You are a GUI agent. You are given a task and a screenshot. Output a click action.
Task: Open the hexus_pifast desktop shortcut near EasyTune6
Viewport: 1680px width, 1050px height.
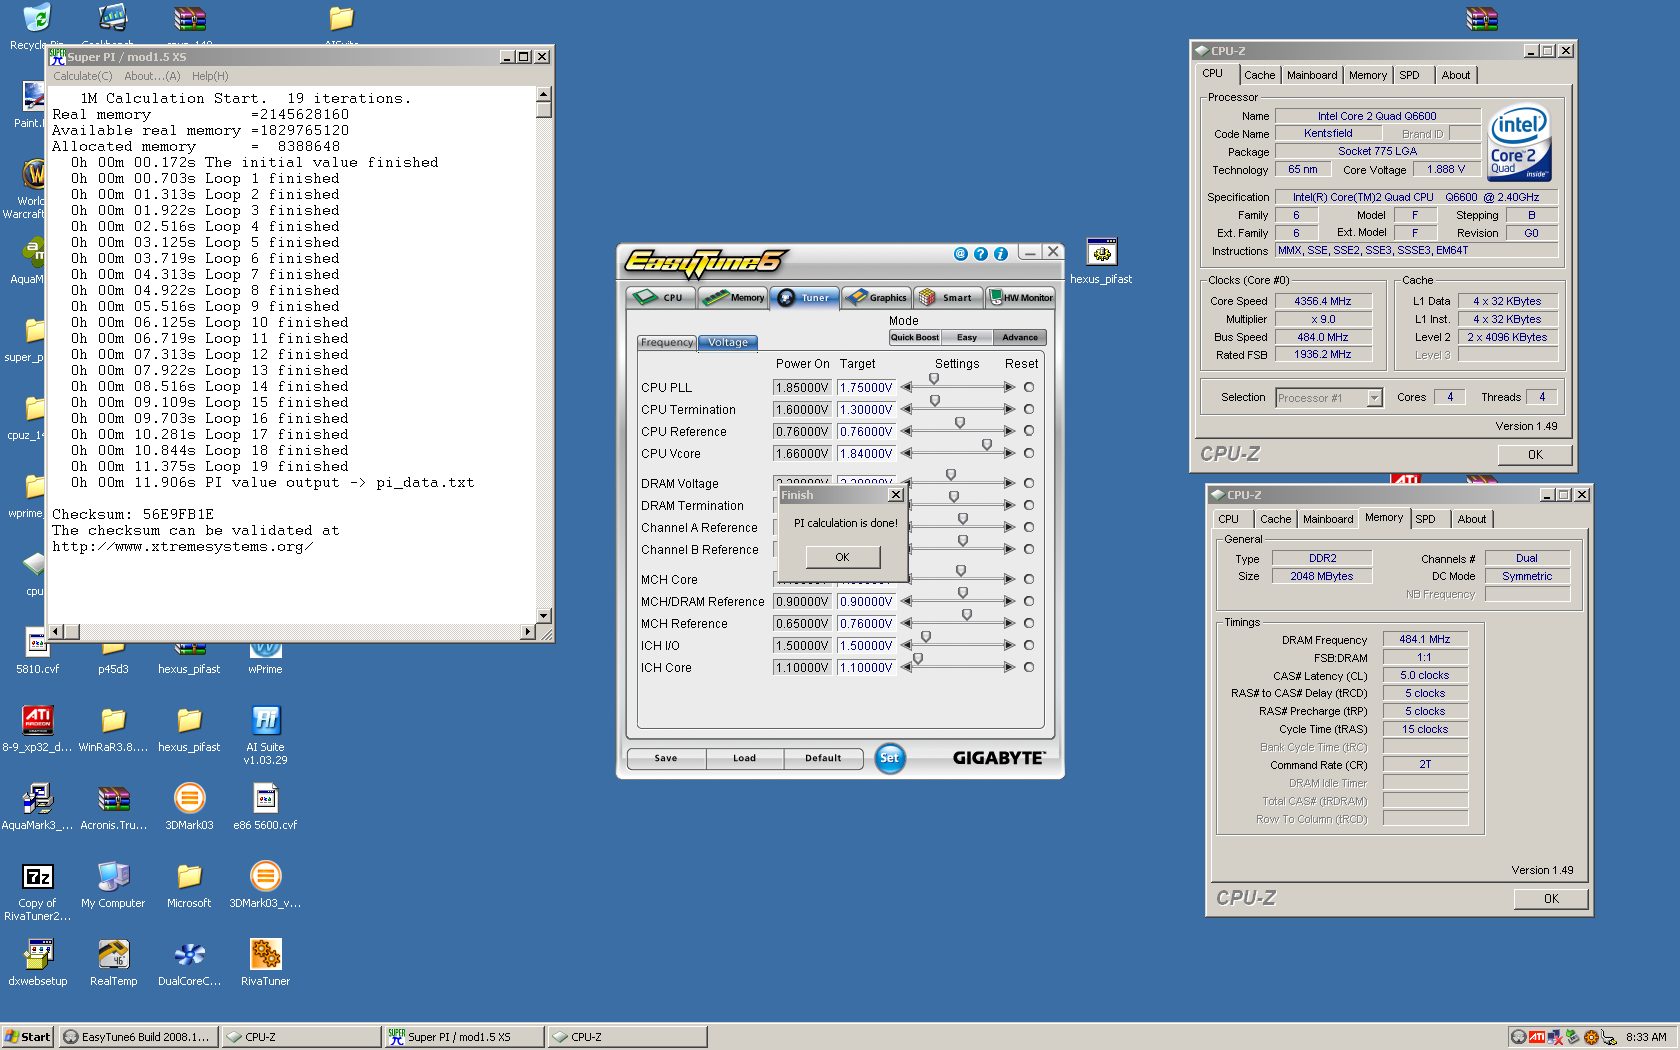pos(1101,261)
